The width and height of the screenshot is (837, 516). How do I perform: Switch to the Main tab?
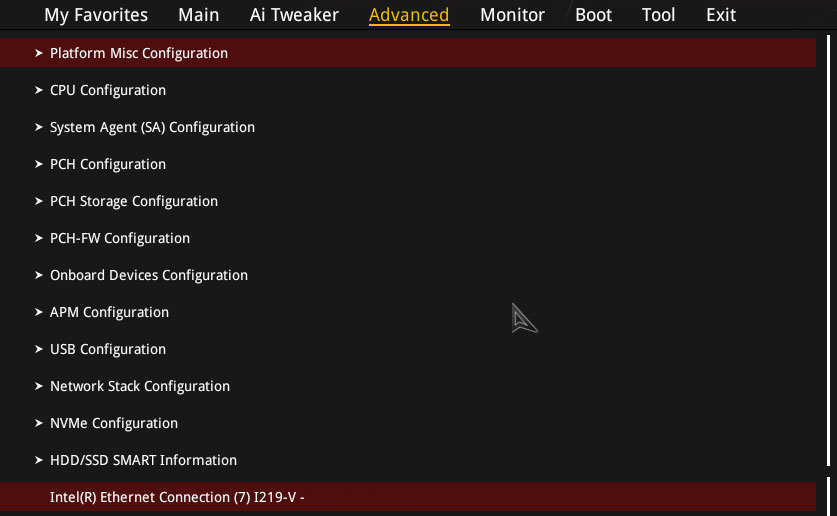pos(199,14)
